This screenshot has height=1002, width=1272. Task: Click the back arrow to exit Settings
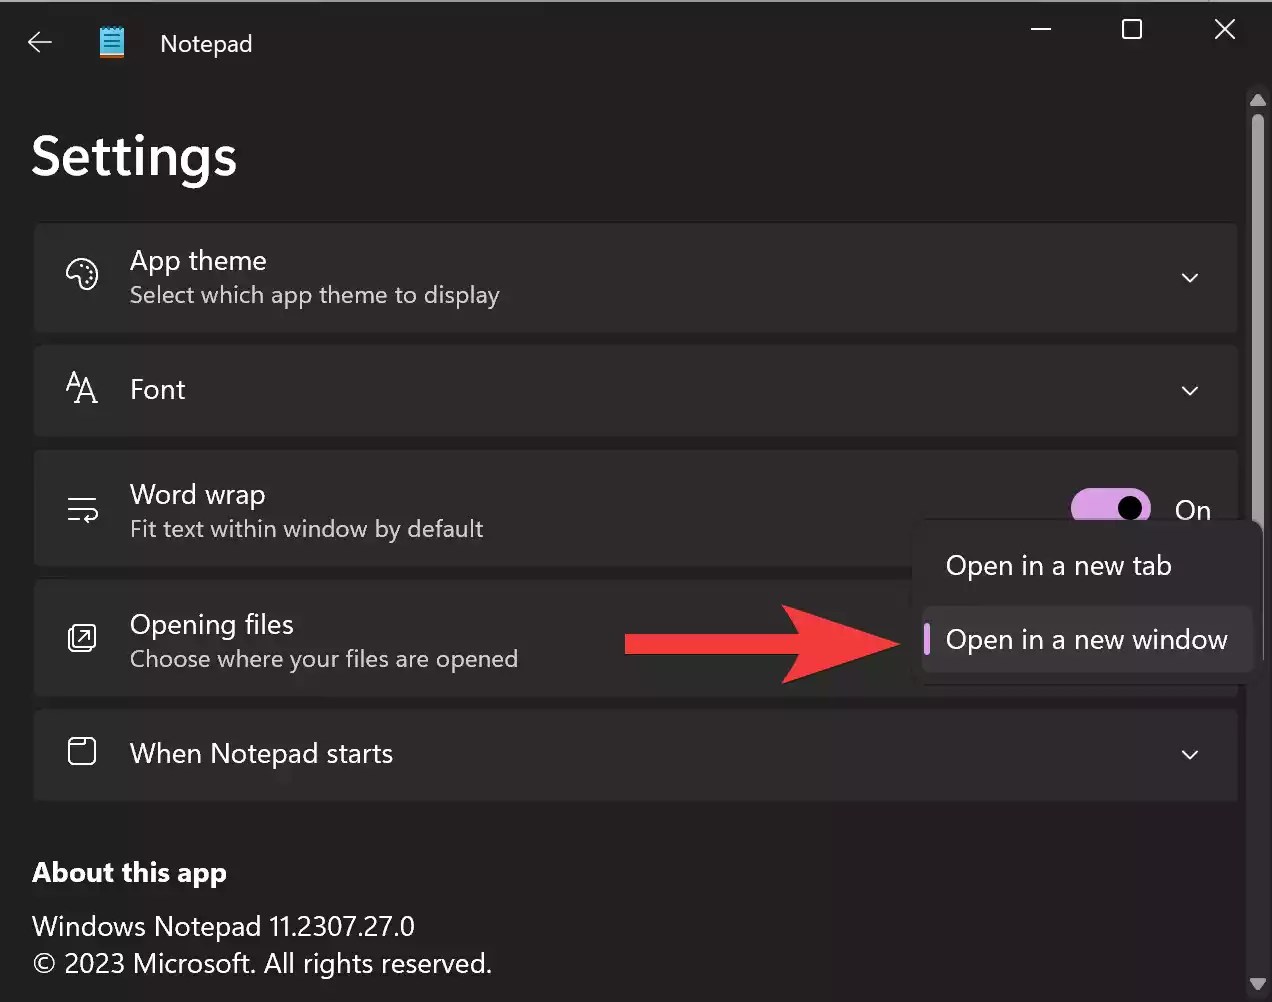39,41
